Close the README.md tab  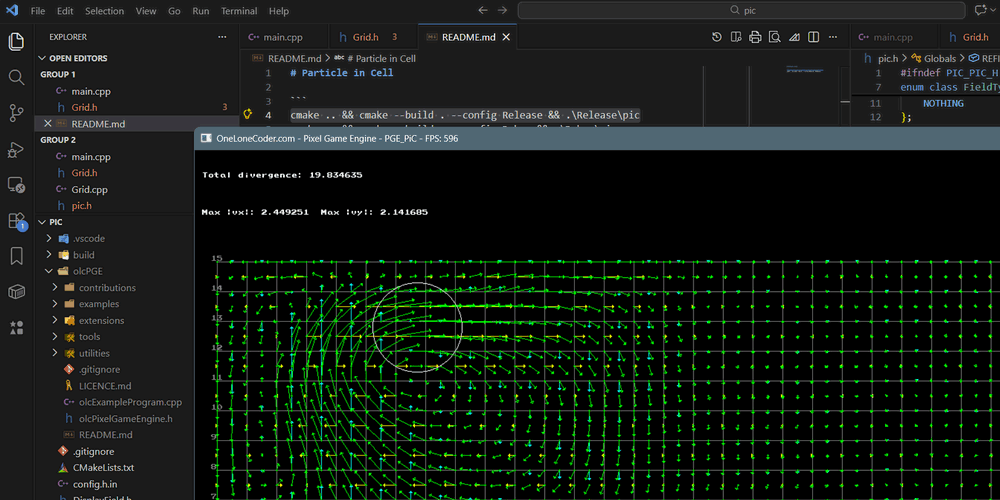(x=507, y=37)
